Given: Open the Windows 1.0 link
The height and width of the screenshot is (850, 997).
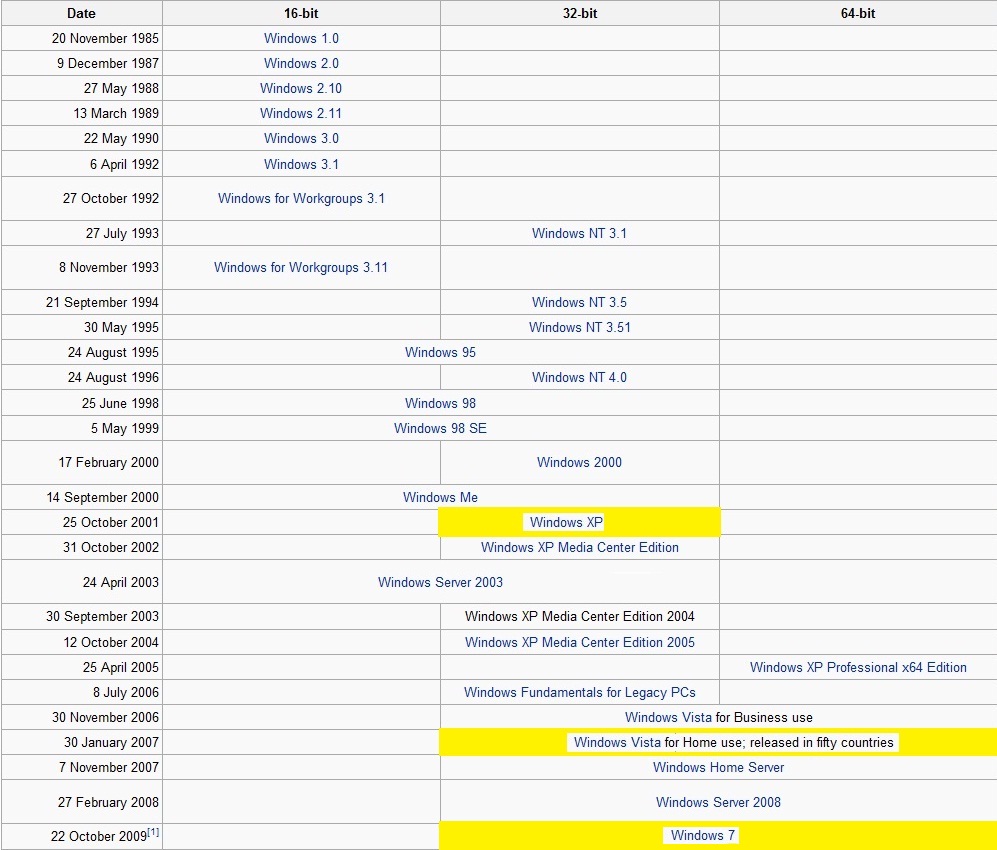Looking at the screenshot, I should 301,38.
